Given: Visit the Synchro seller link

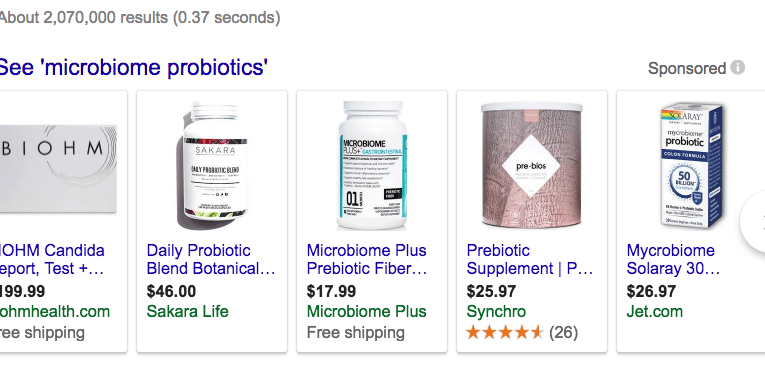Looking at the screenshot, I should click(x=496, y=312).
